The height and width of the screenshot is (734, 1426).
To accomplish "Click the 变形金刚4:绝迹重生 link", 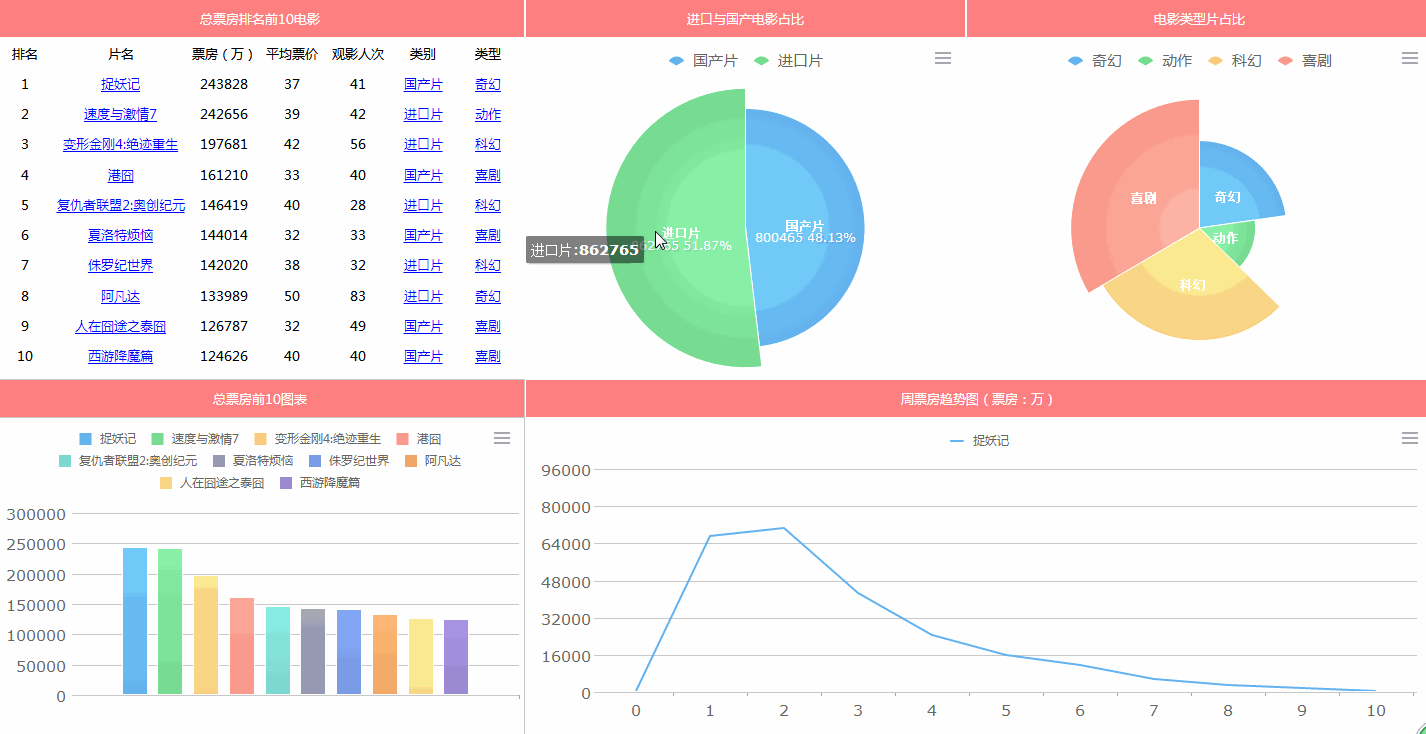I will pos(120,144).
